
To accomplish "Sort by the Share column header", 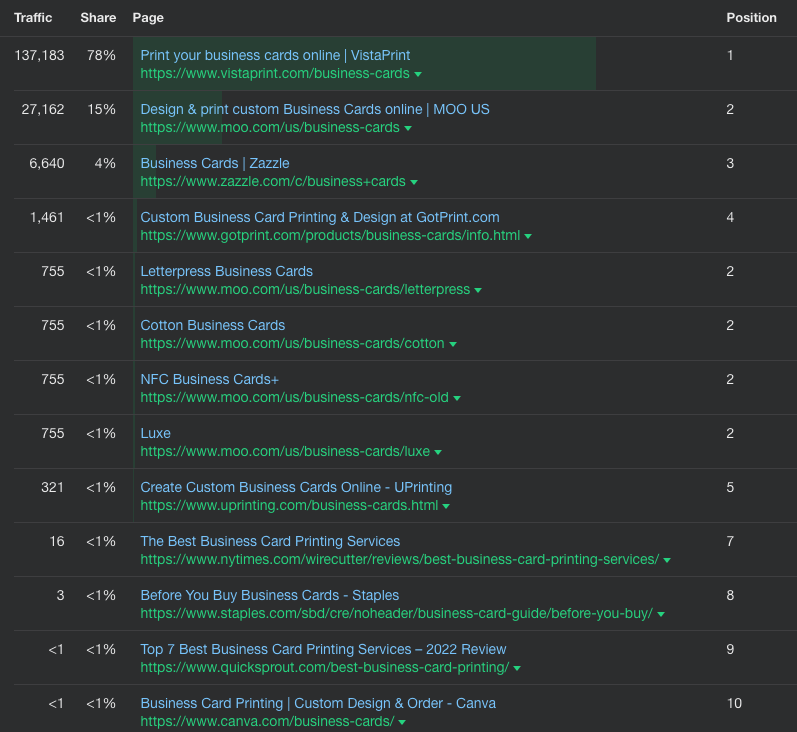I will [98, 18].
